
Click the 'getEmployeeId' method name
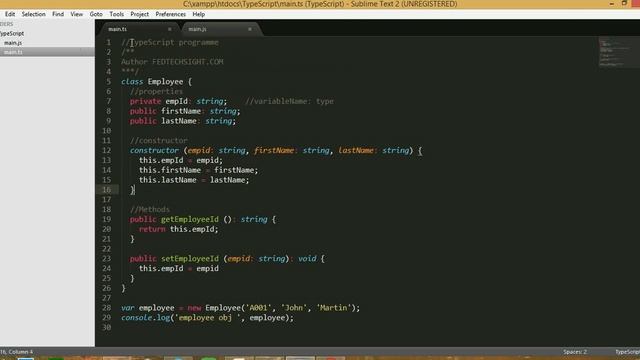190,220
